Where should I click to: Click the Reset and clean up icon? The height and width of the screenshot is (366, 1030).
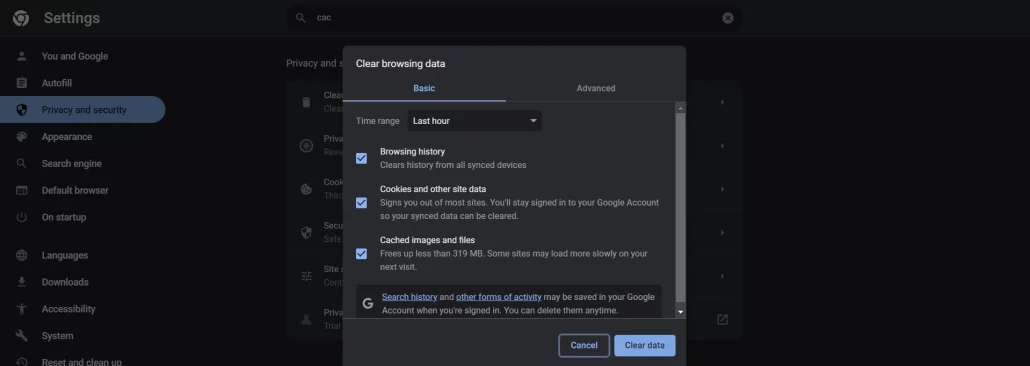(22, 361)
